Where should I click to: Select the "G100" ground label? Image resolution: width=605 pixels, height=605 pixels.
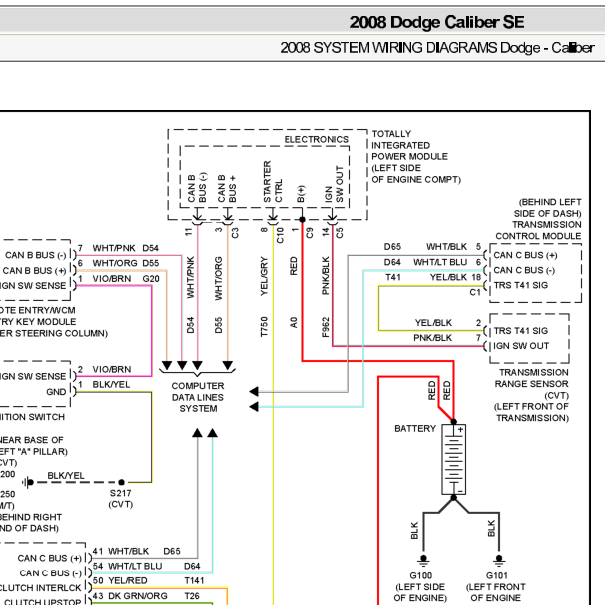pyautogui.click(x=421, y=575)
